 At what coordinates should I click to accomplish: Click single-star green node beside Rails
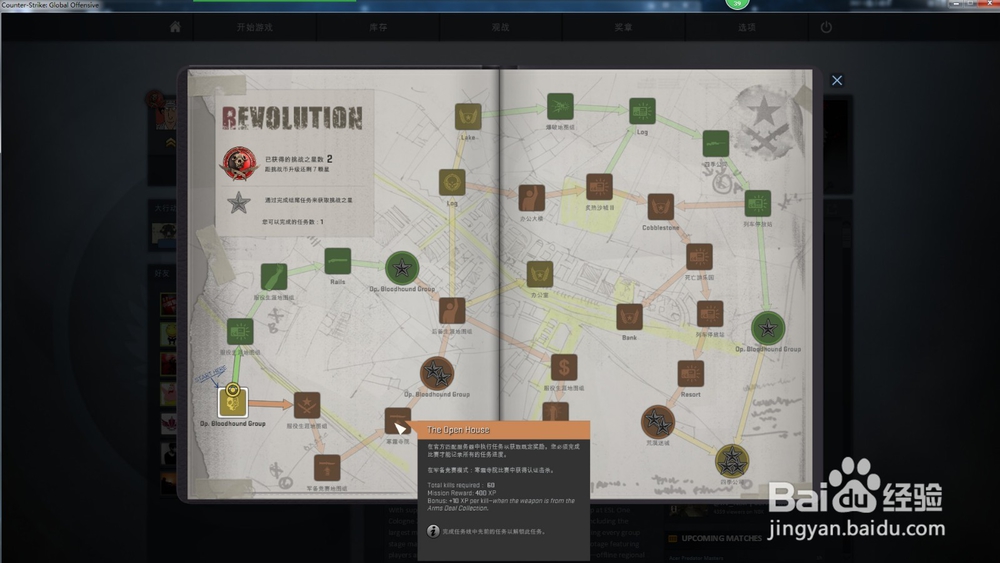click(402, 268)
